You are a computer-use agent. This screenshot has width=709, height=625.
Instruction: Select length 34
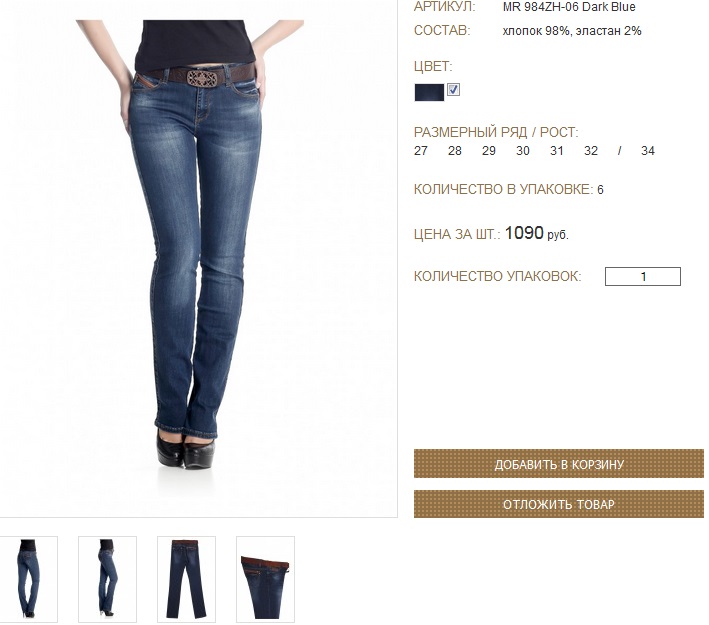point(648,151)
